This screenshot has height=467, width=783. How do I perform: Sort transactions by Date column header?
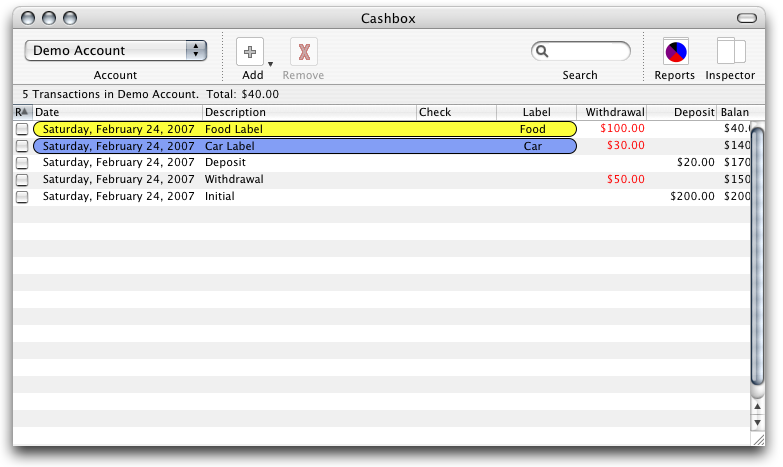tap(118, 112)
